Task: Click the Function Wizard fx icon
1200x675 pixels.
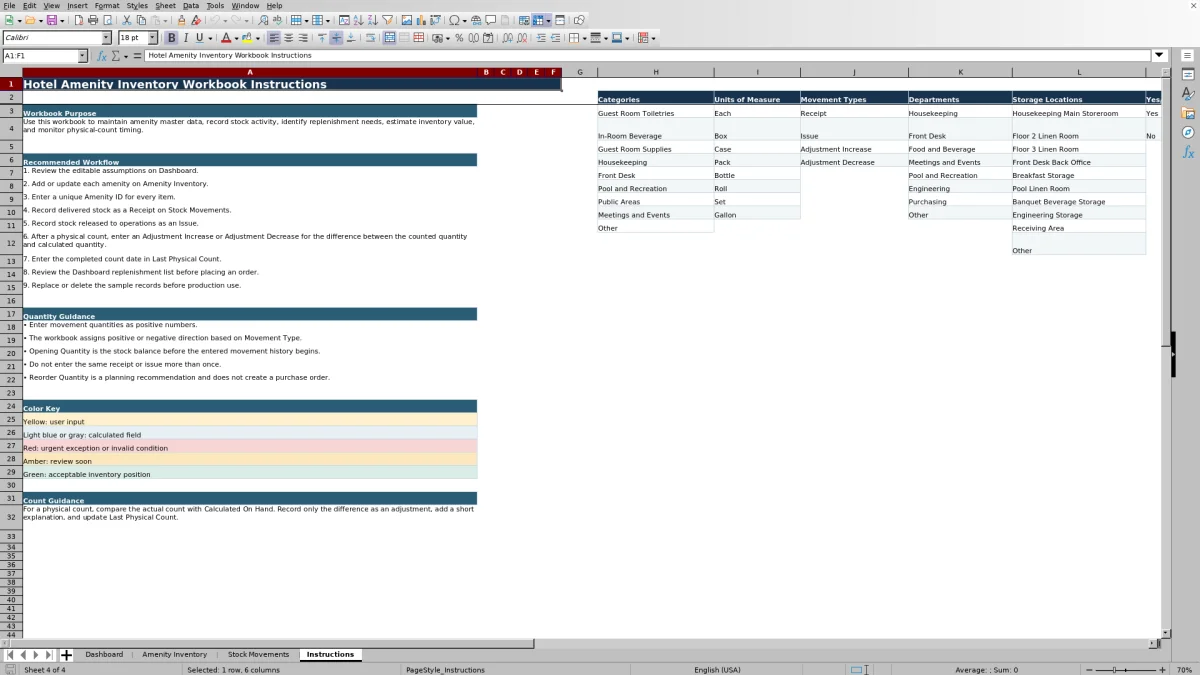Action: [102, 56]
